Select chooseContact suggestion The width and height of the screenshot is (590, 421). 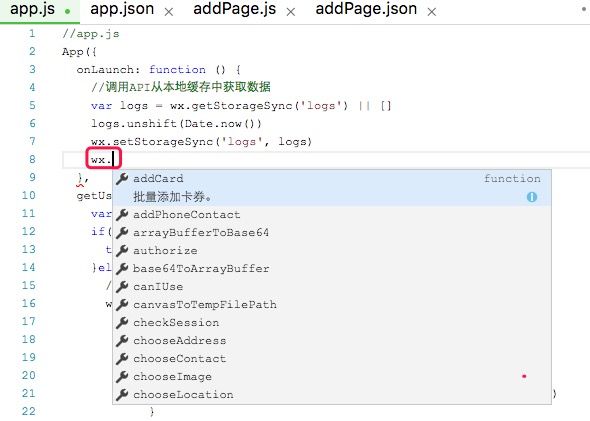coord(332,359)
